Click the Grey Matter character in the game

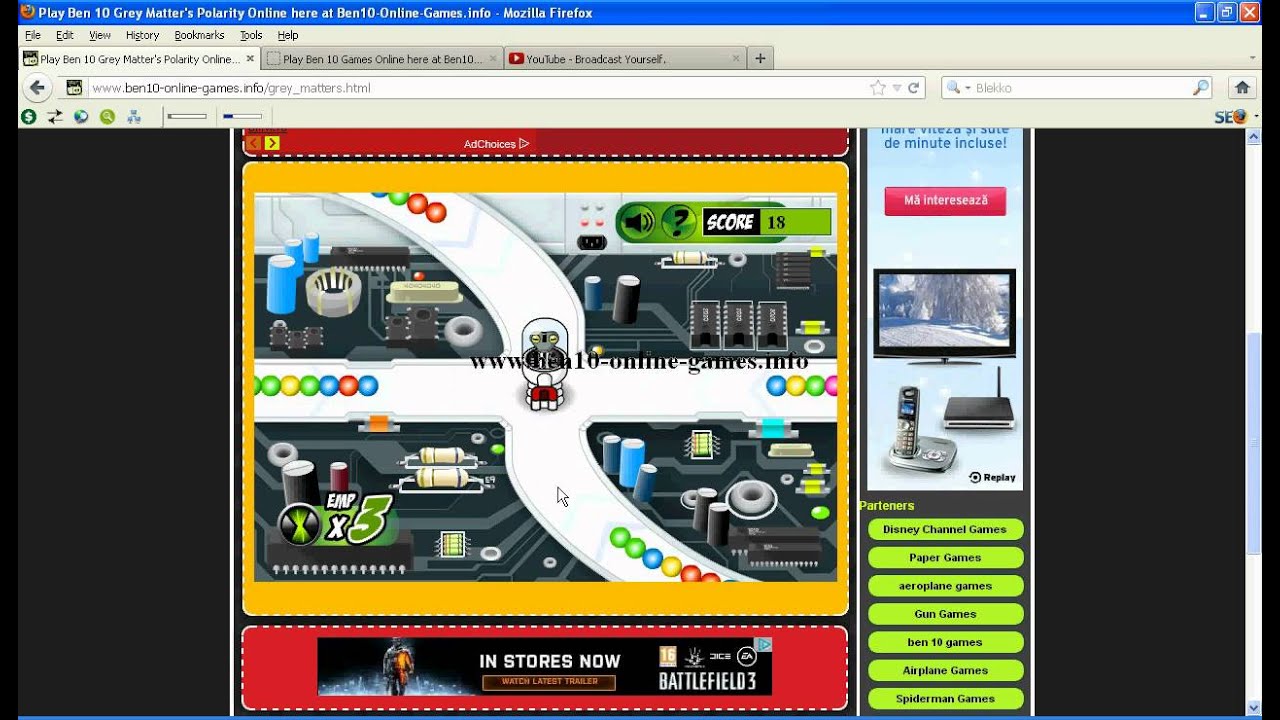[x=544, y=364]
